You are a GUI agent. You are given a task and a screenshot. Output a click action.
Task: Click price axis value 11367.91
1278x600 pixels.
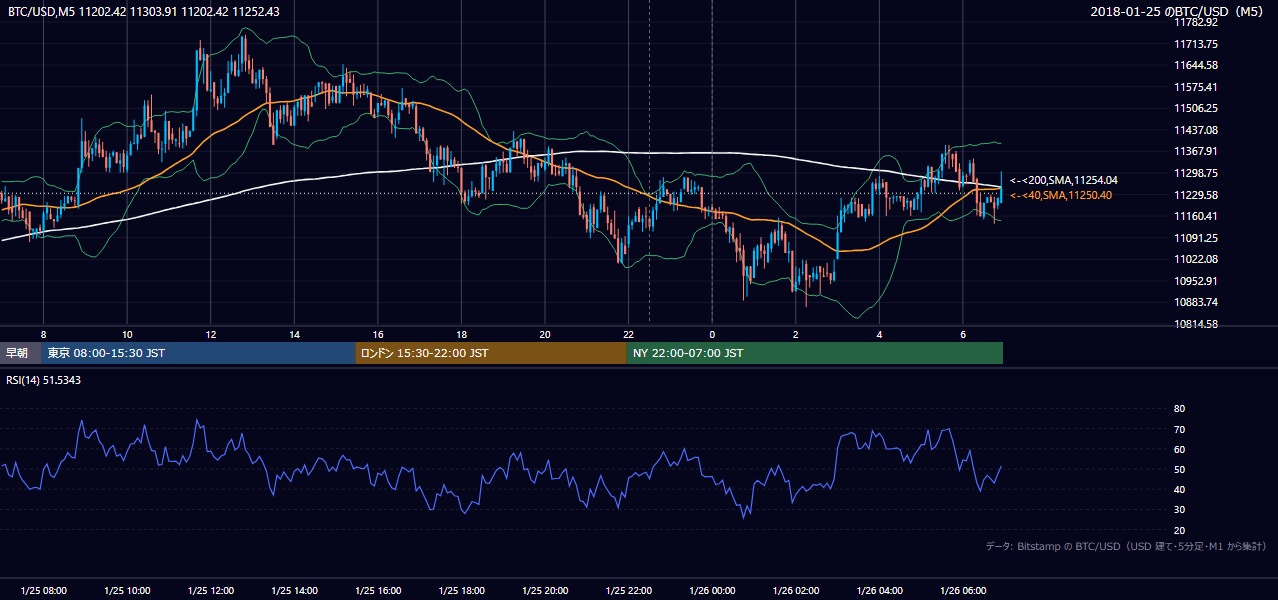pyautogui.click(x=1196, y=151)
